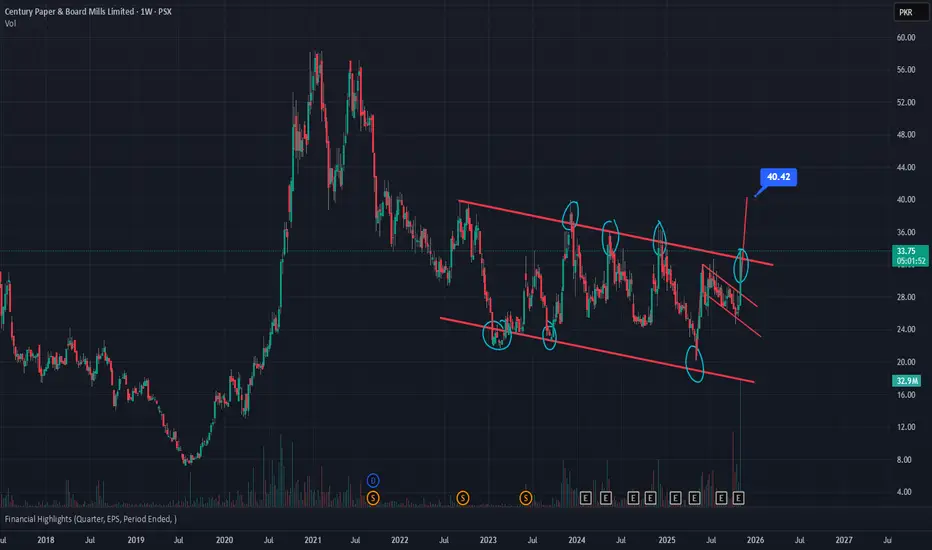Select the 40.42 price target callout
Image resolution: width=932 pixels, height=550 pixels.
[x=778, y=177]
